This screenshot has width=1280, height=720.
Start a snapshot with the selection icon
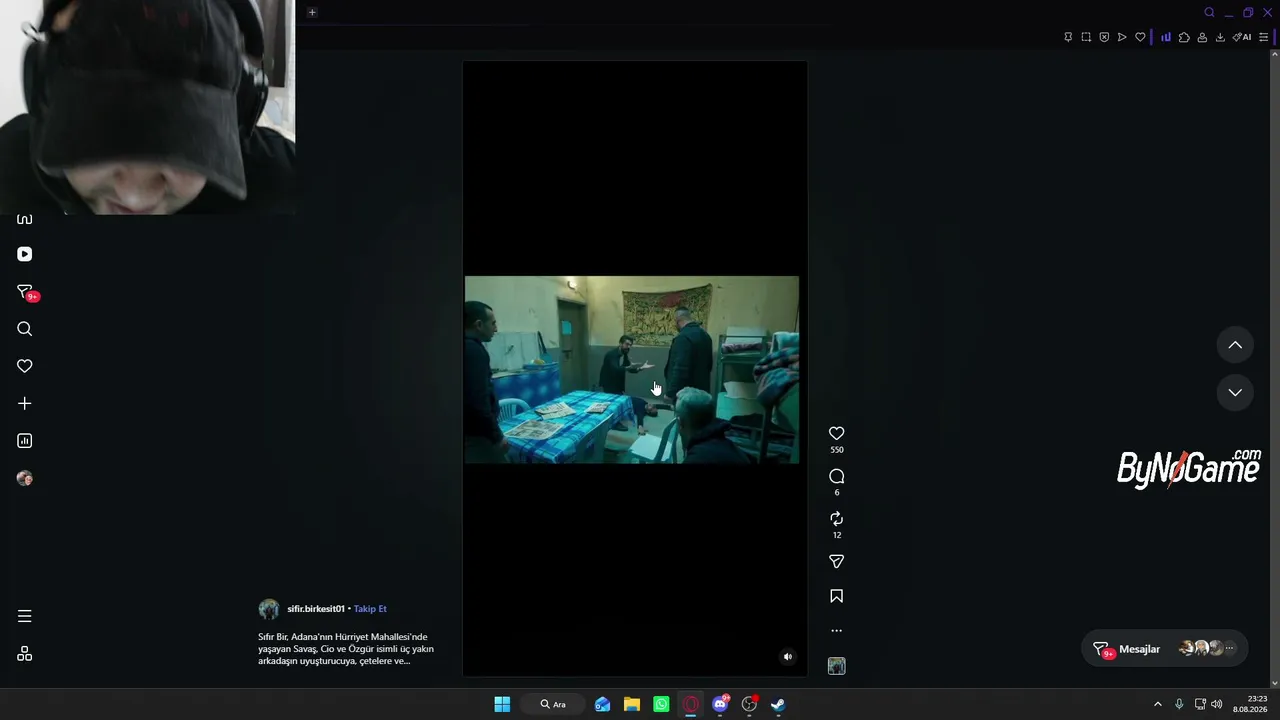tap(1086, 37)
